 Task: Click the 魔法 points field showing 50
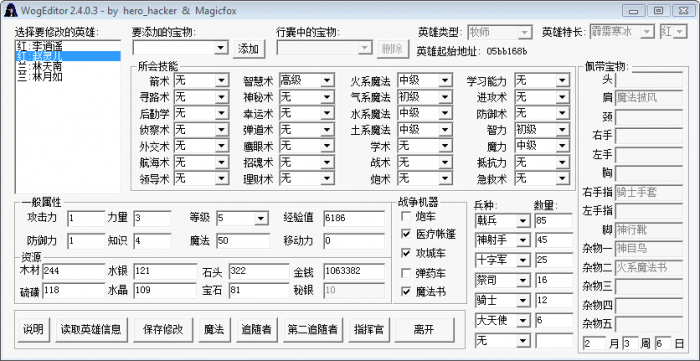tap(243, 241)
